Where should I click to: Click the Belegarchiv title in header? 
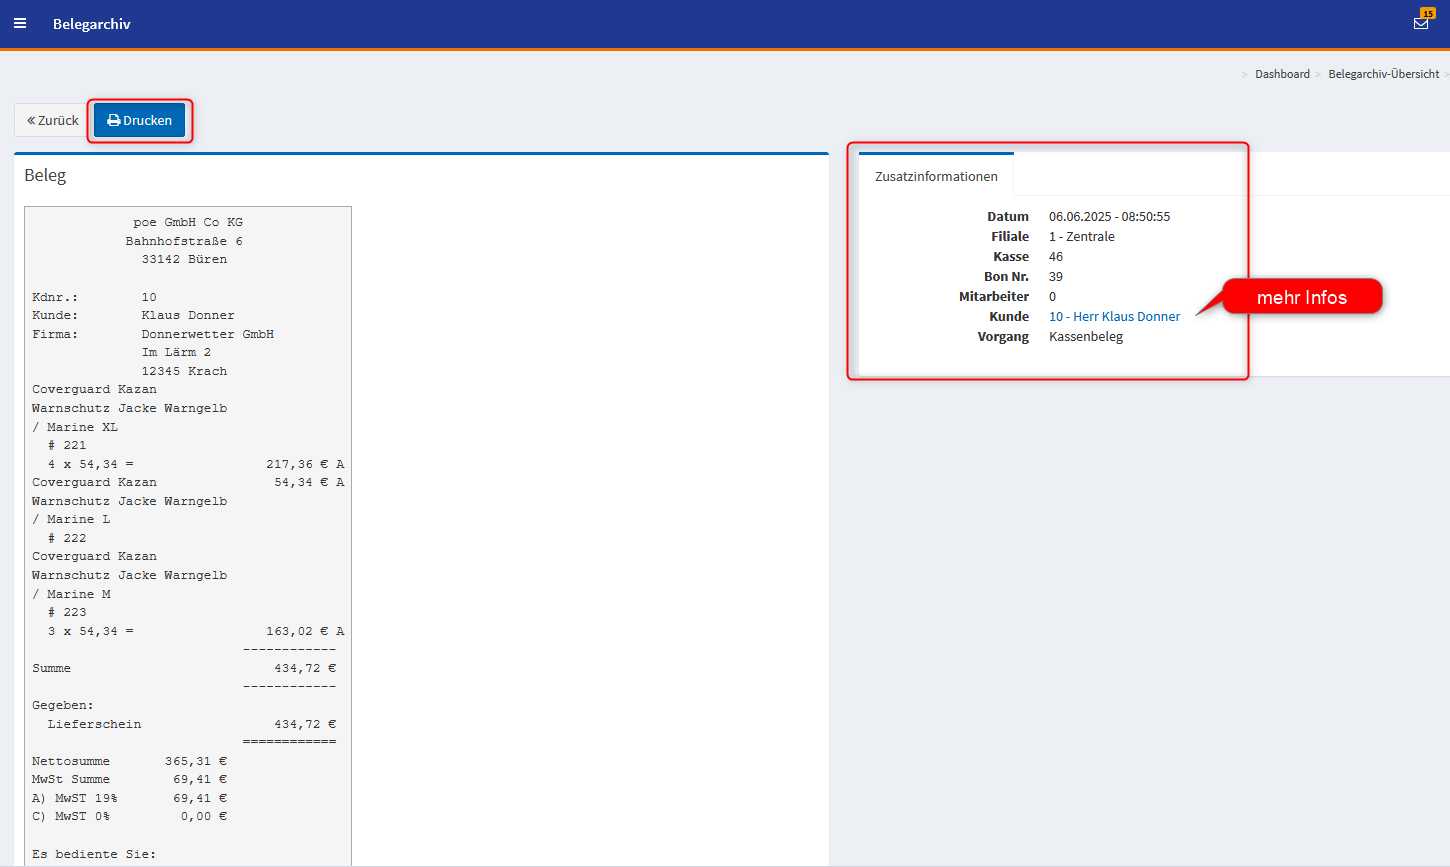pyautogui.click(x=91, y=23)
